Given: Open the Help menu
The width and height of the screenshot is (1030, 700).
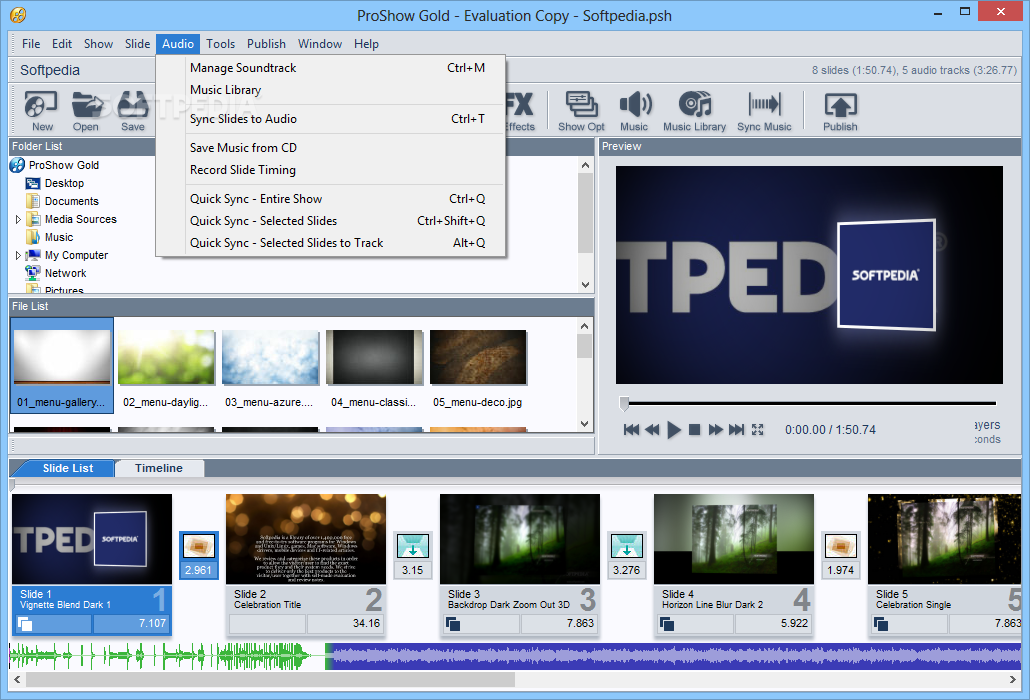Looking at the screenshot, I should [366, 44].
